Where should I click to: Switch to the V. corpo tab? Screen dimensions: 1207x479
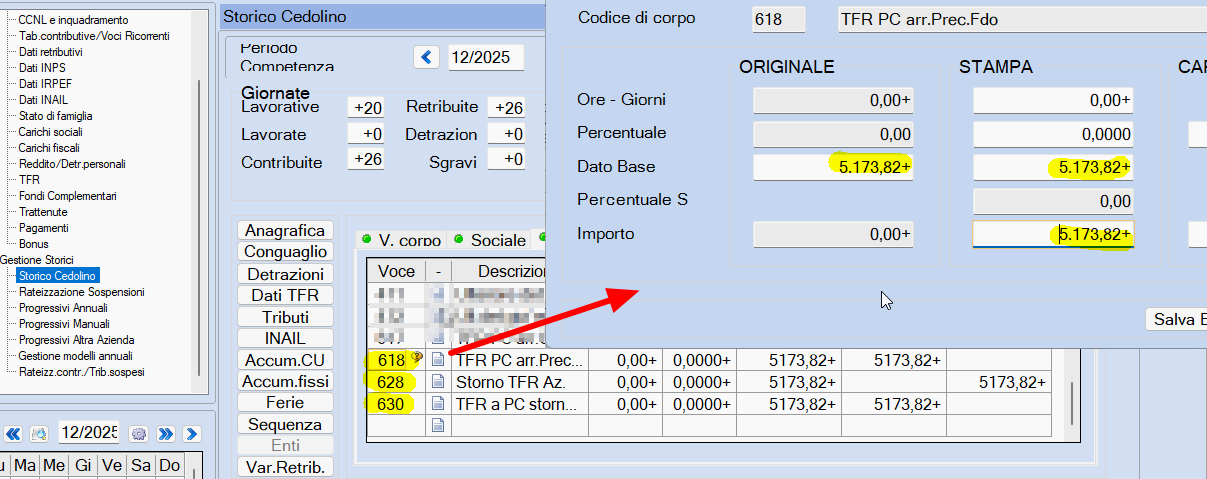pyautogui.click(x=400, y=240)
